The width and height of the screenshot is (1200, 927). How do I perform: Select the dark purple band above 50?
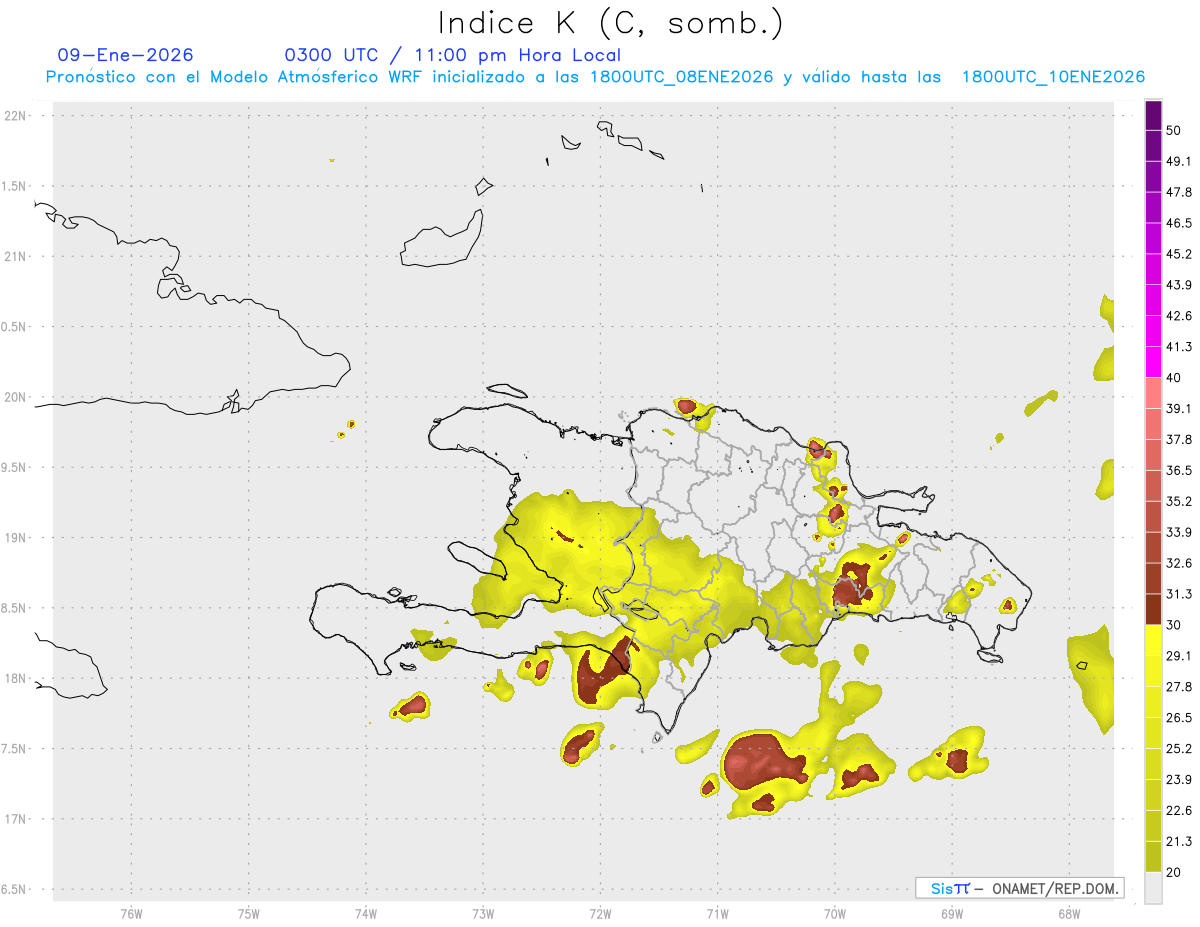tap(1154, 115)
